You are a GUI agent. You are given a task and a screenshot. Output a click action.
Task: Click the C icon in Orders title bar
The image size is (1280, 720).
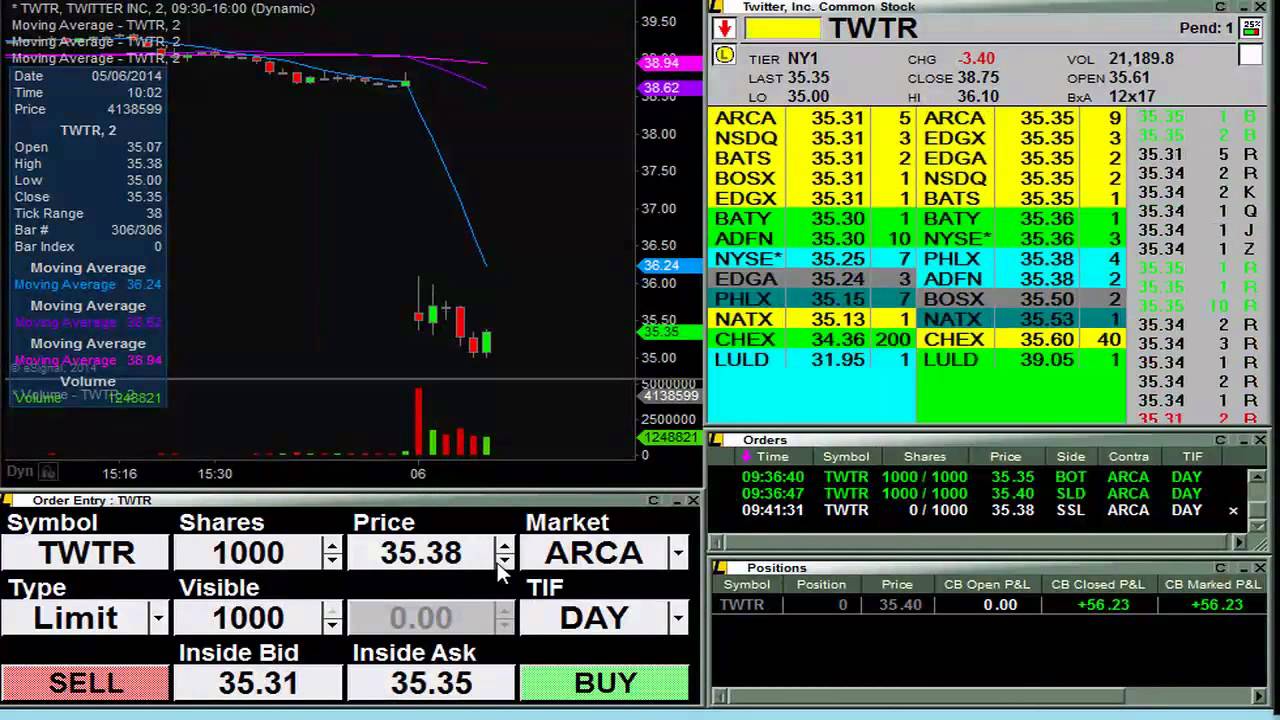point(1221,440)
